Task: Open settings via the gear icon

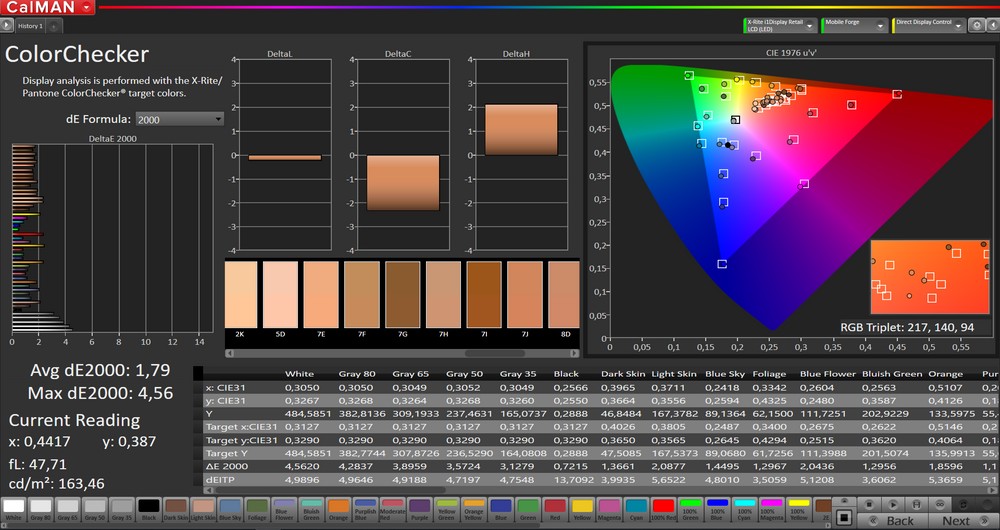Action: 976,25
